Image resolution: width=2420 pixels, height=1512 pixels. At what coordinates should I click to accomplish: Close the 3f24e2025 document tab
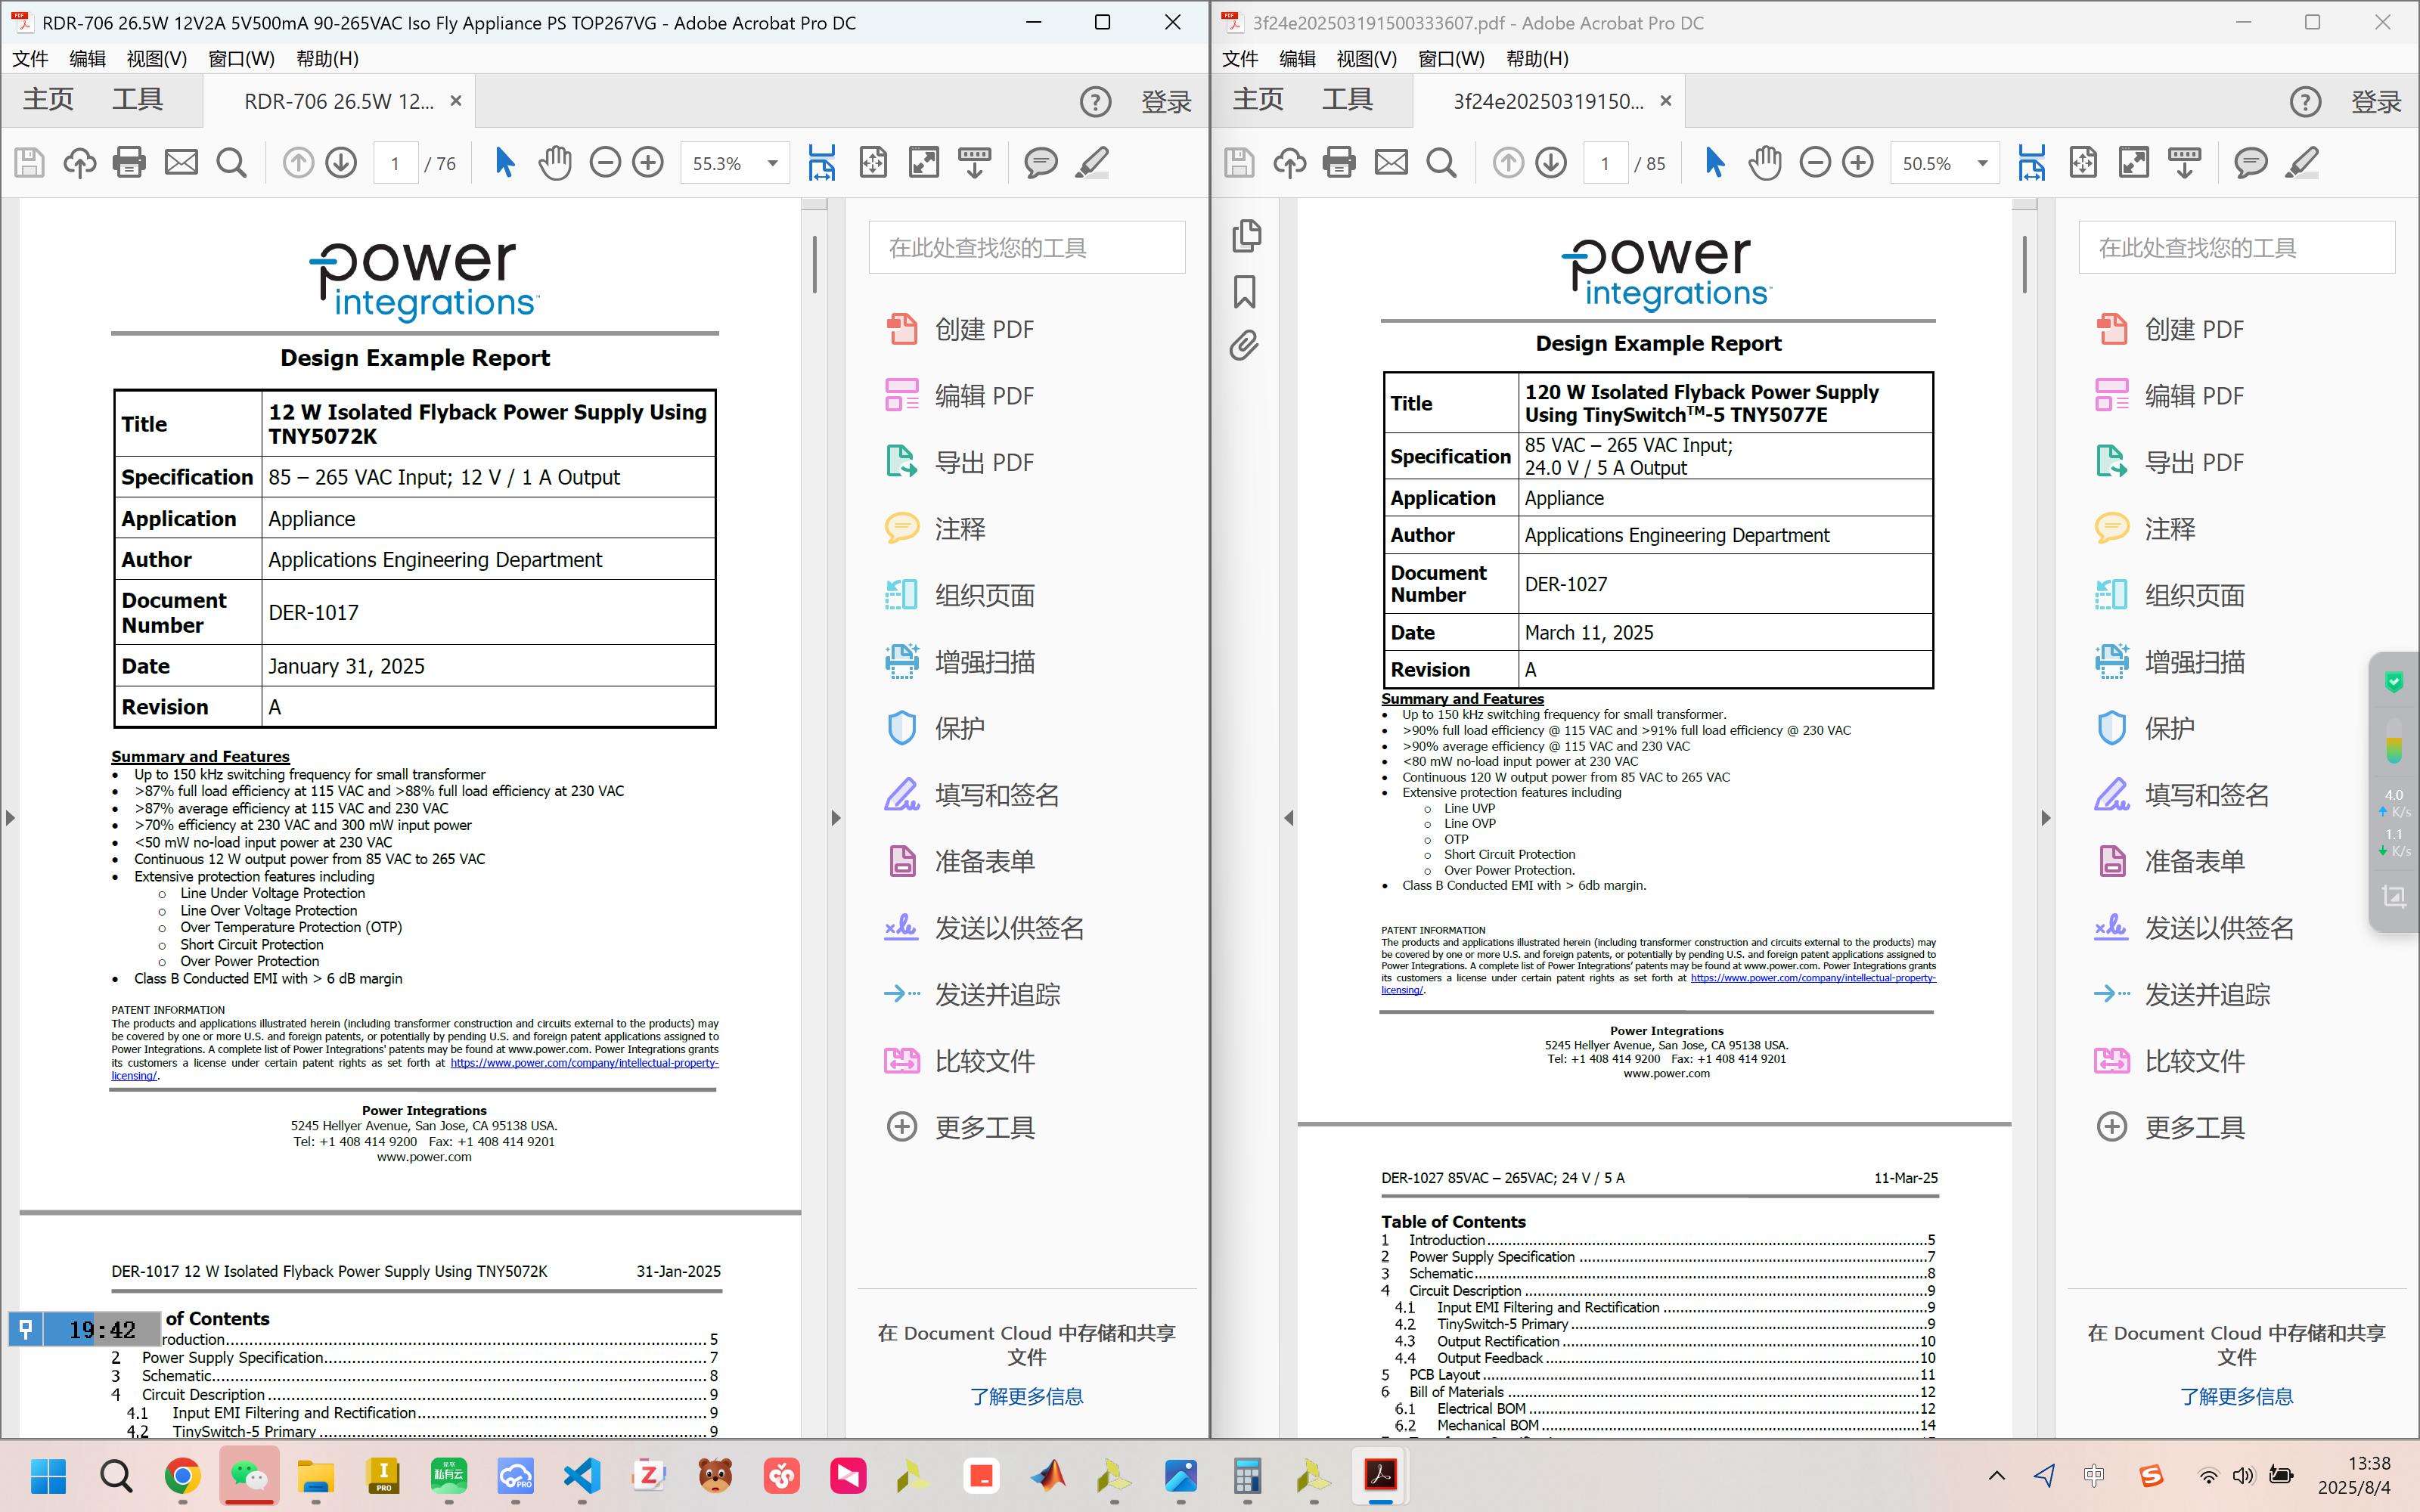[1666, 101]
